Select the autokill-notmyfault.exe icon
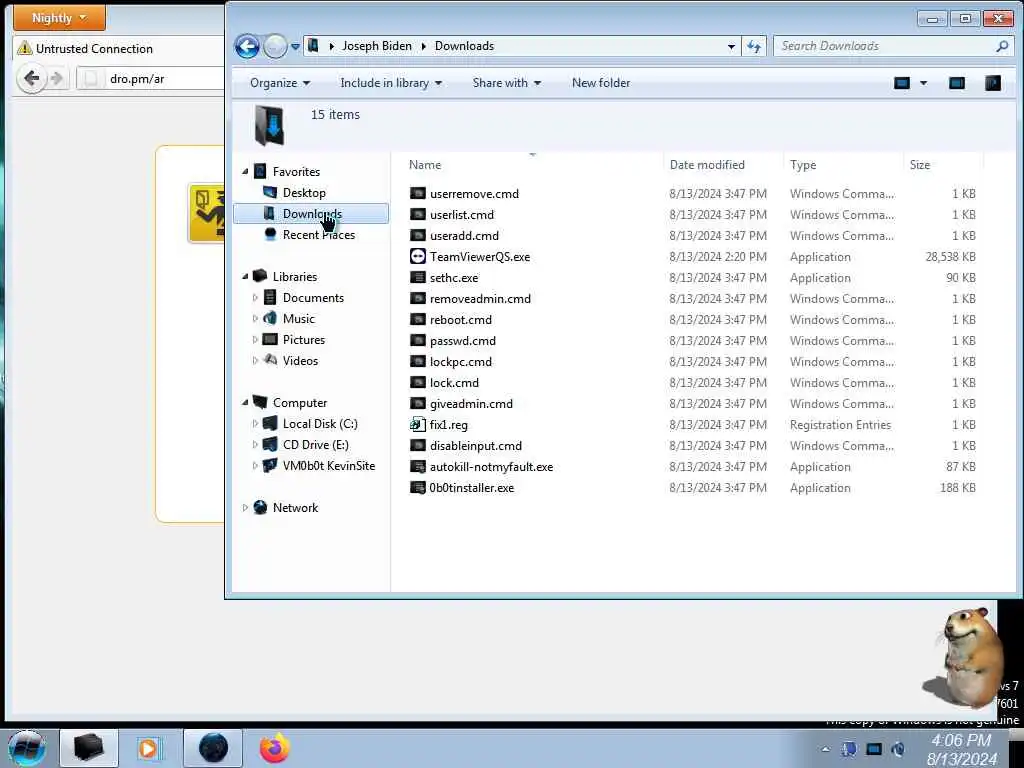 coord(417,466)
